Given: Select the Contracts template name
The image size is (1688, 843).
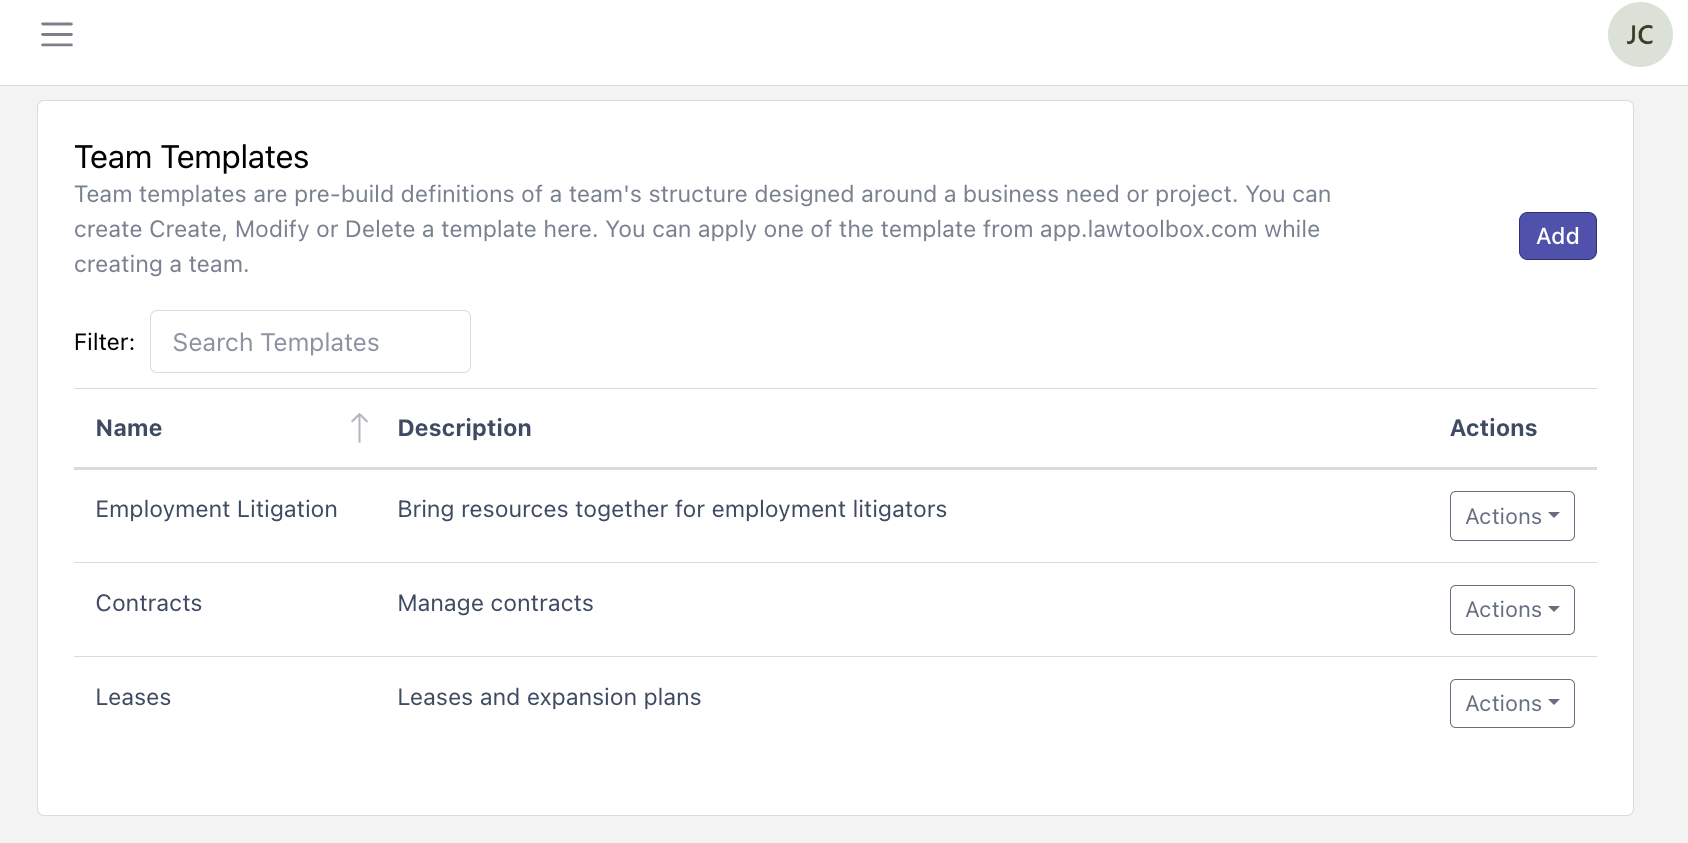Looking at the screenshot, I should pos(149,603).
